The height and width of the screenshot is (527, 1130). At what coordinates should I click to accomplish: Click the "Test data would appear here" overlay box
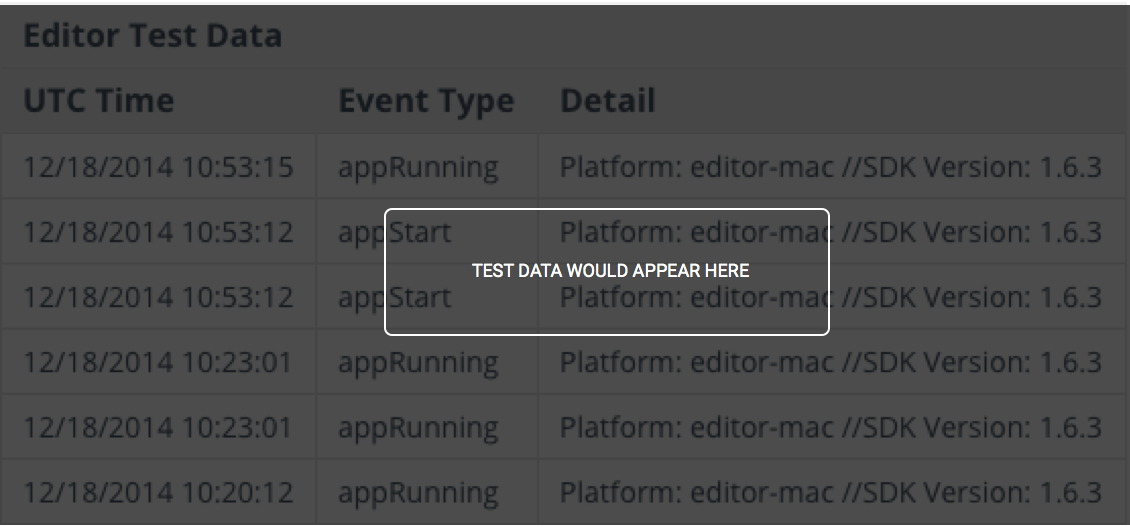(x=607, y=271)
